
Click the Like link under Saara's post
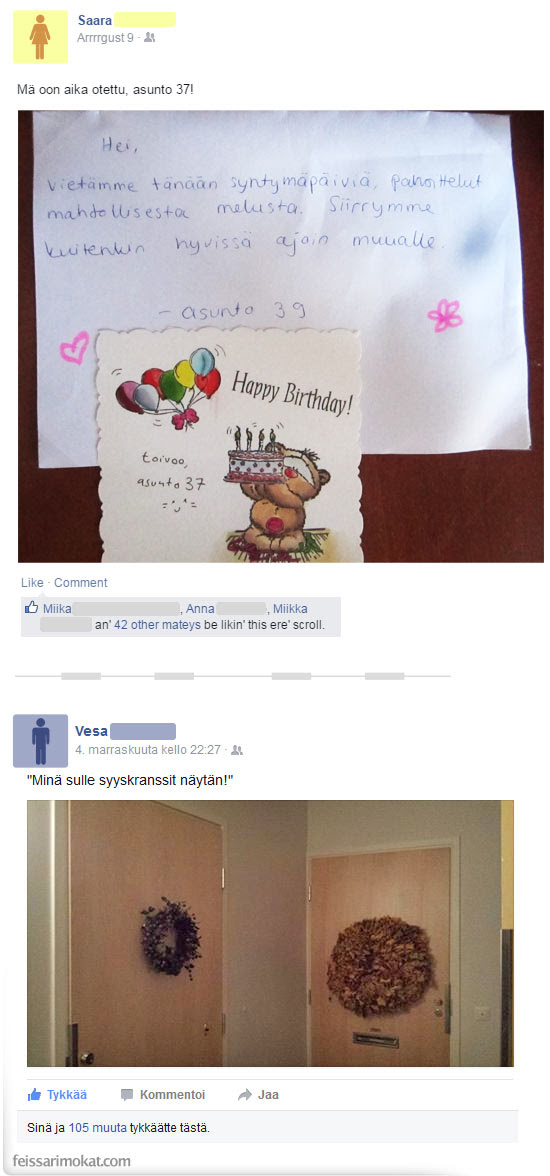pyautogui.click(x=32, y=583)
